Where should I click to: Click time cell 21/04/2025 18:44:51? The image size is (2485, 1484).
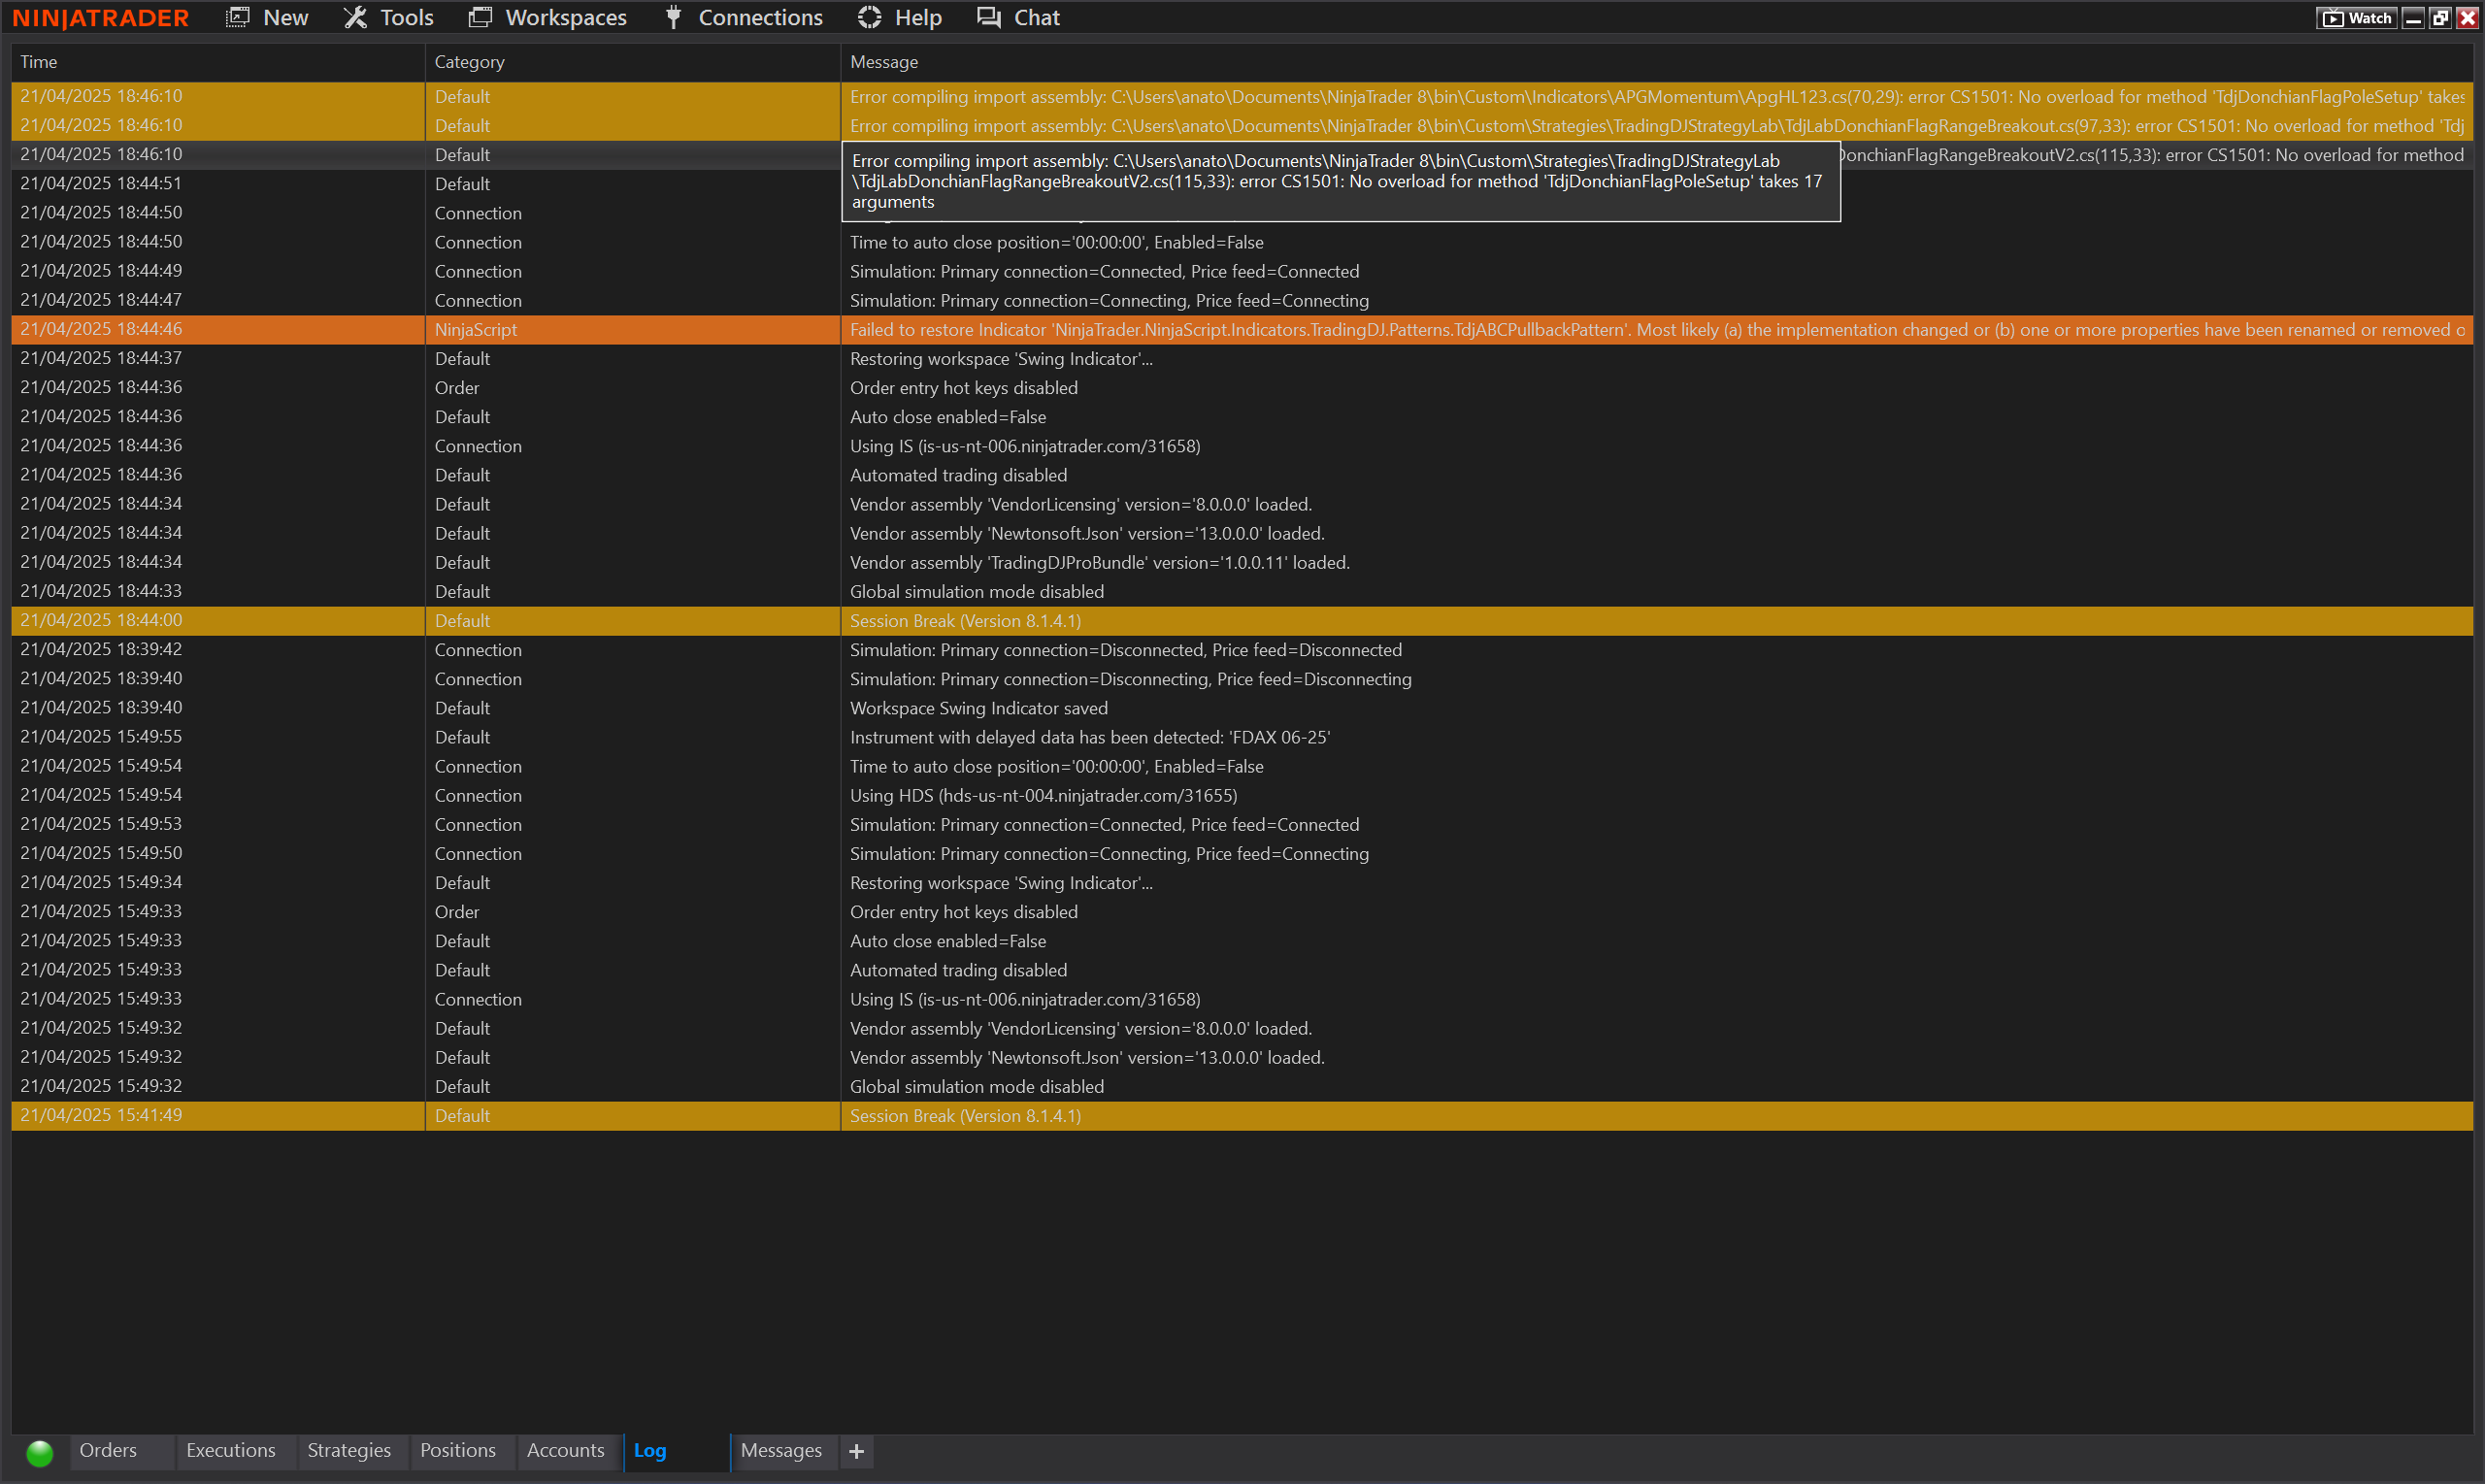218,184
